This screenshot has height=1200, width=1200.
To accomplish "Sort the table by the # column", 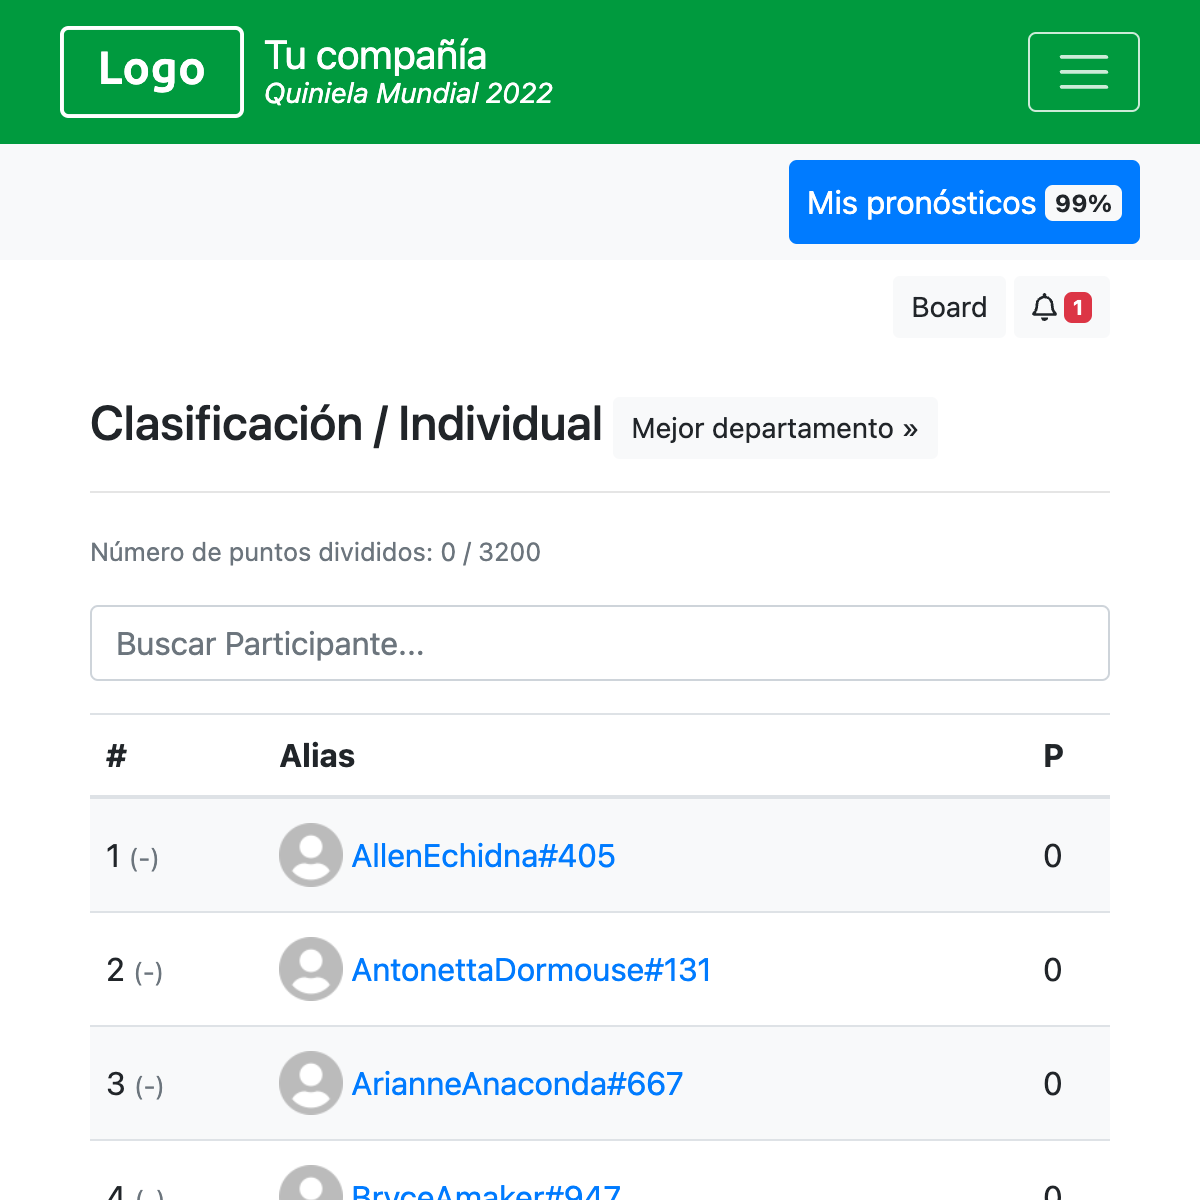I will tap(116, 755).
